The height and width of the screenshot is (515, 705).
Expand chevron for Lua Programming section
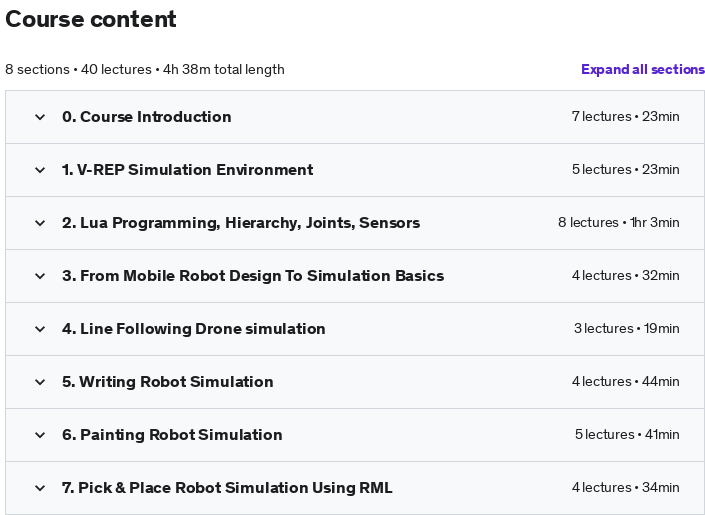[x=40, y=223]
